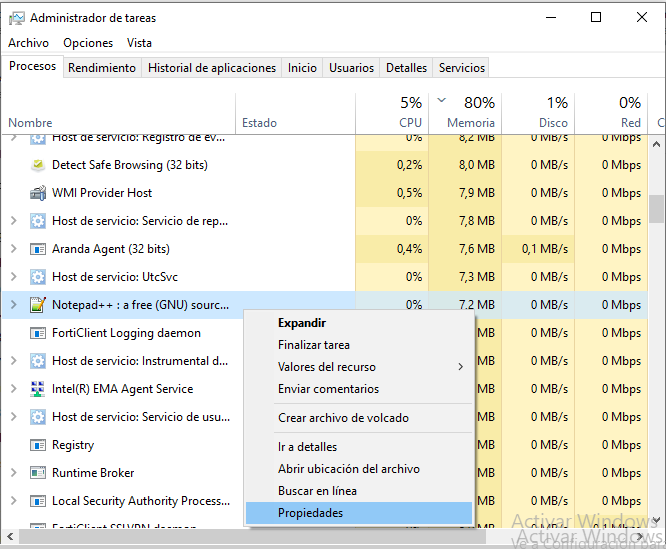Sort by the Red column header

(611, 113)
